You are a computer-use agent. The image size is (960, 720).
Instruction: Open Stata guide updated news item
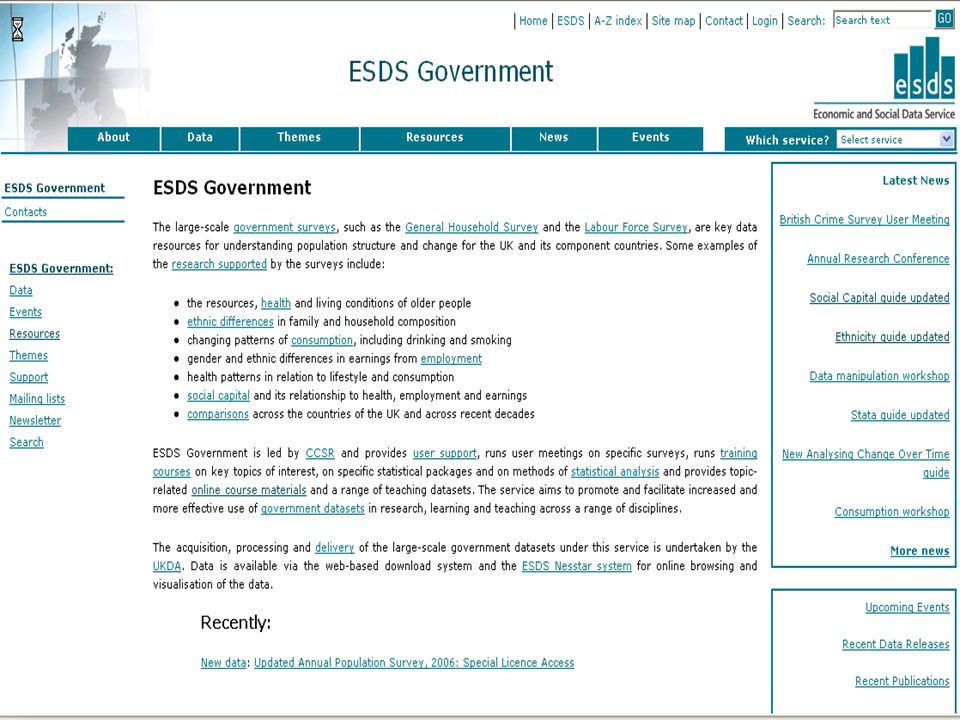point(901,415)
